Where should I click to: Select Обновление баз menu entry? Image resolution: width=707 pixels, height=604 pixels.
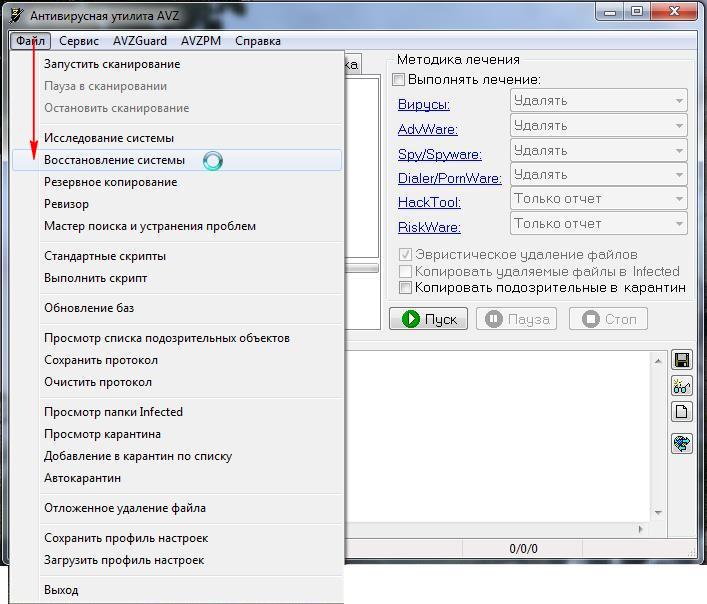pos(177,308)
